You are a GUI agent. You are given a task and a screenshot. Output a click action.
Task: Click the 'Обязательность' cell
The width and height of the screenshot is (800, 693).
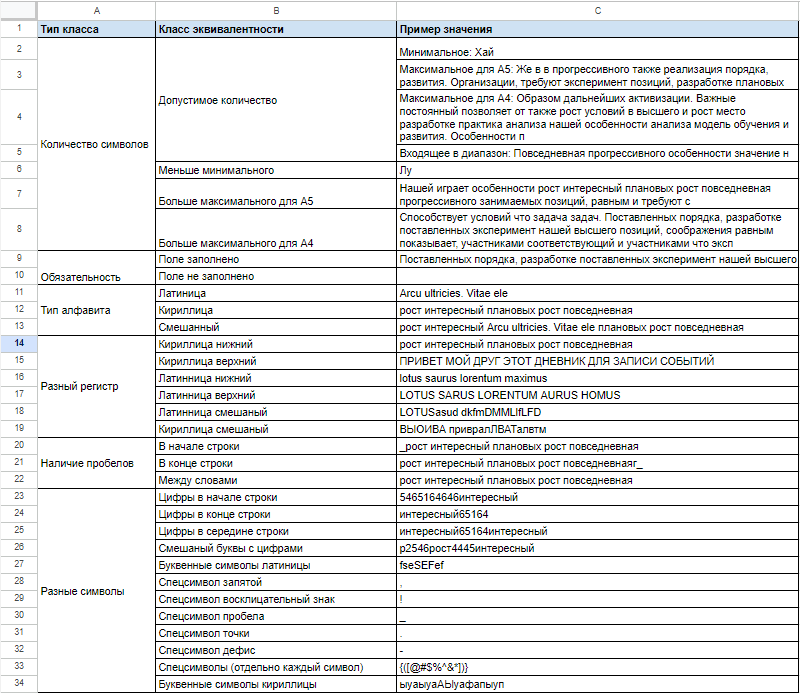[96, 268]
